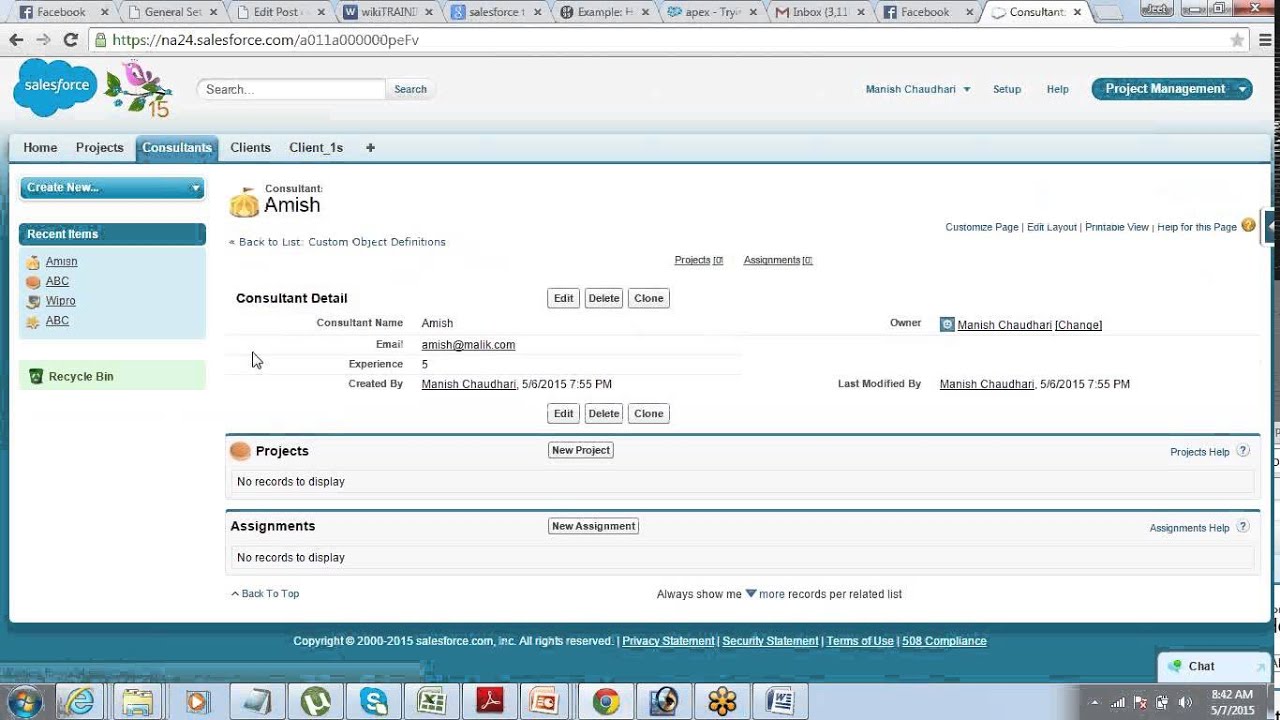The height and width of the screenshot is (720, 1280).
Task: Open the Customize Page link
Action: [x=982, y=227]
